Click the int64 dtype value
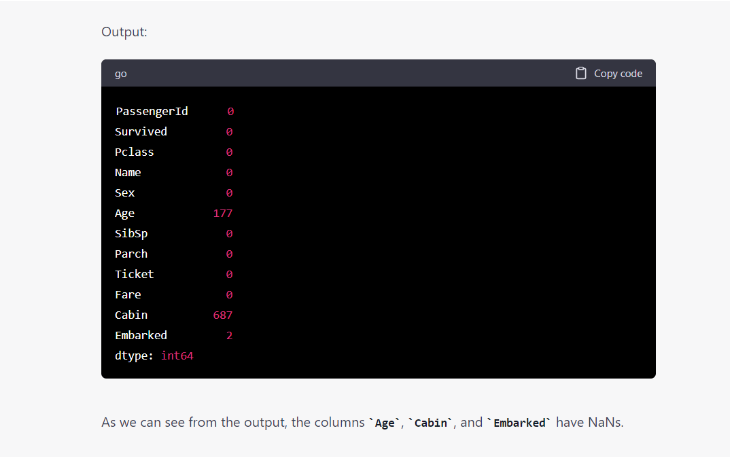Screen dimensions: 730x457 (x=177, y=356)
